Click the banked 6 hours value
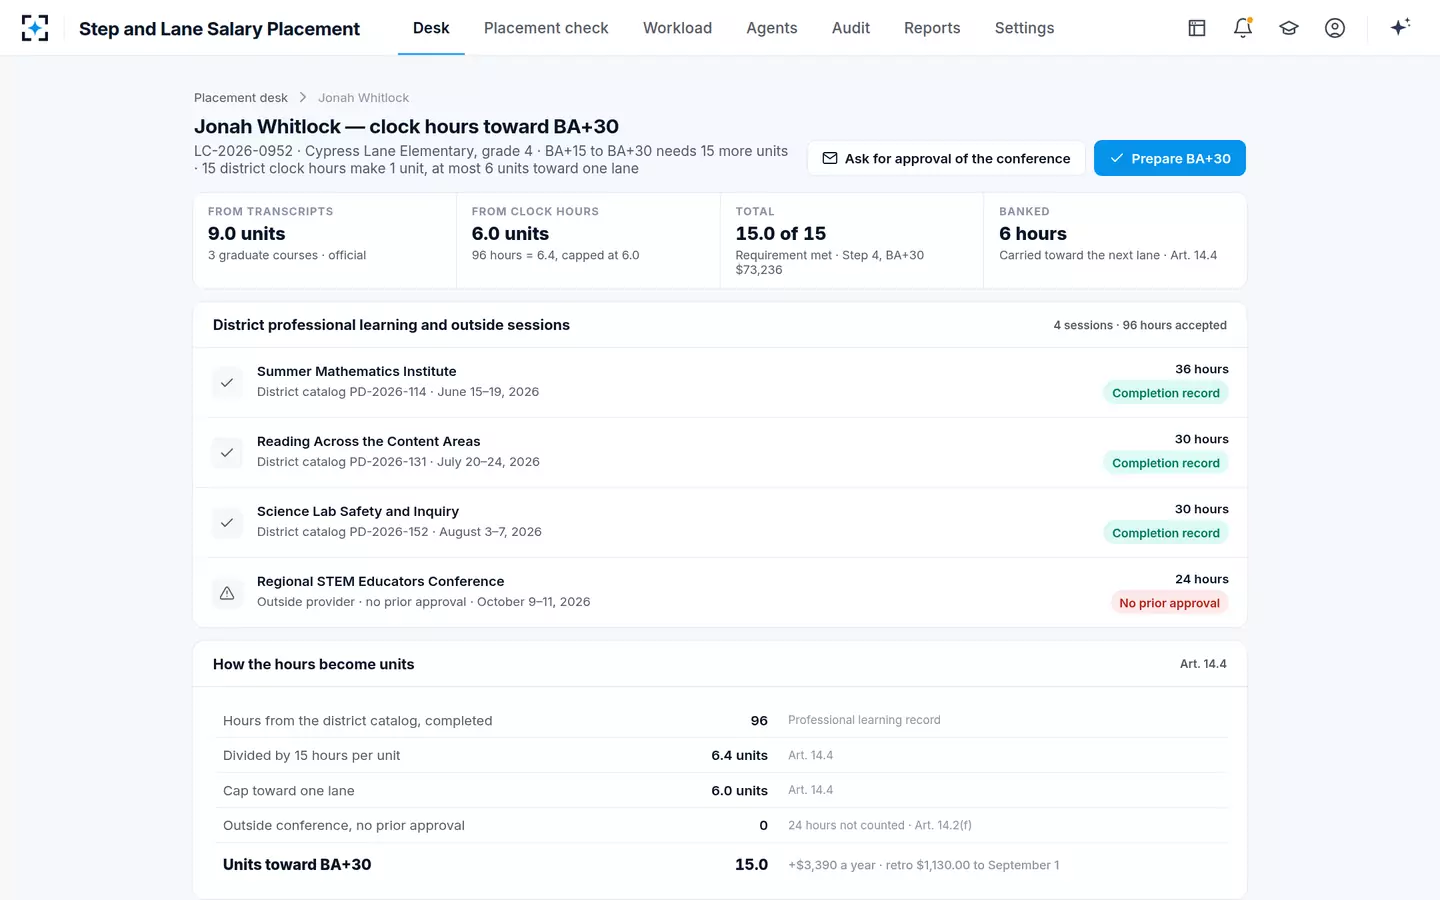Viewport: 1440px width, 900px height. point(1033,234)
